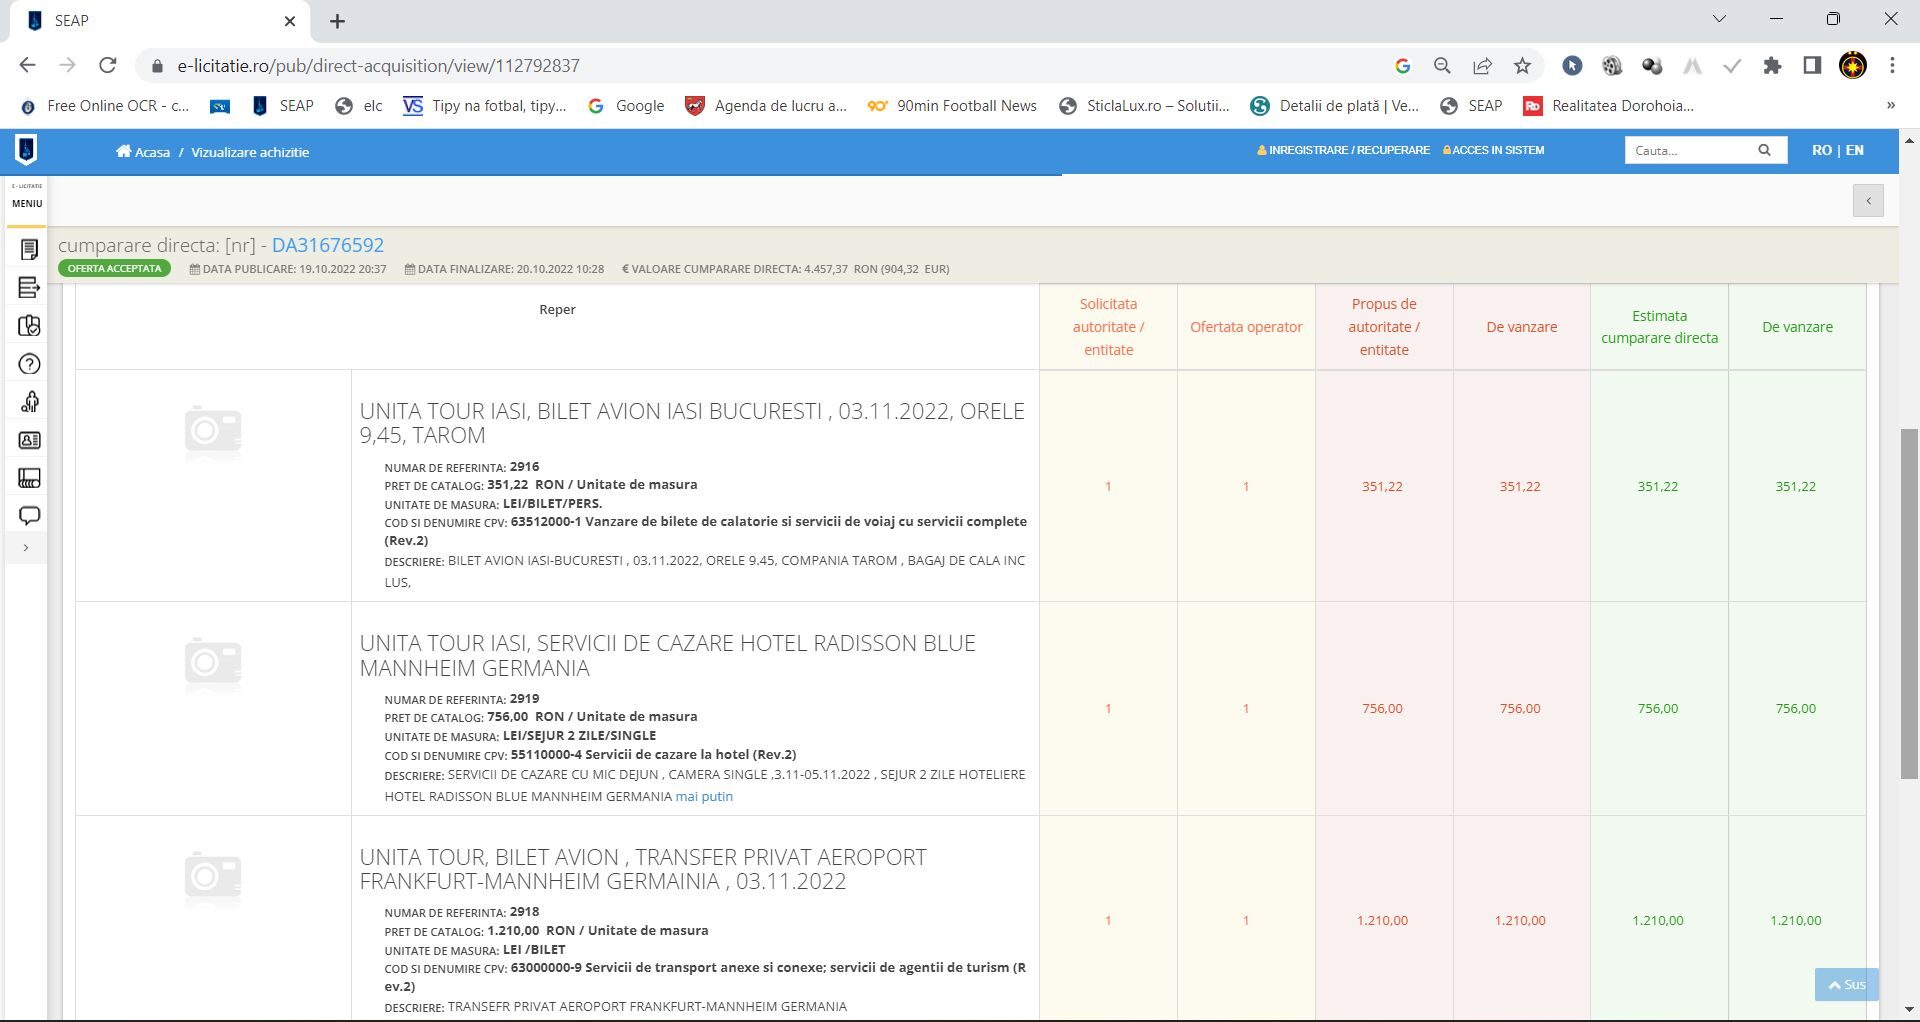Open the zoom magnifier icon in address bar
This screenshot has width=1920, height=1022.
tap(1442, 66)
